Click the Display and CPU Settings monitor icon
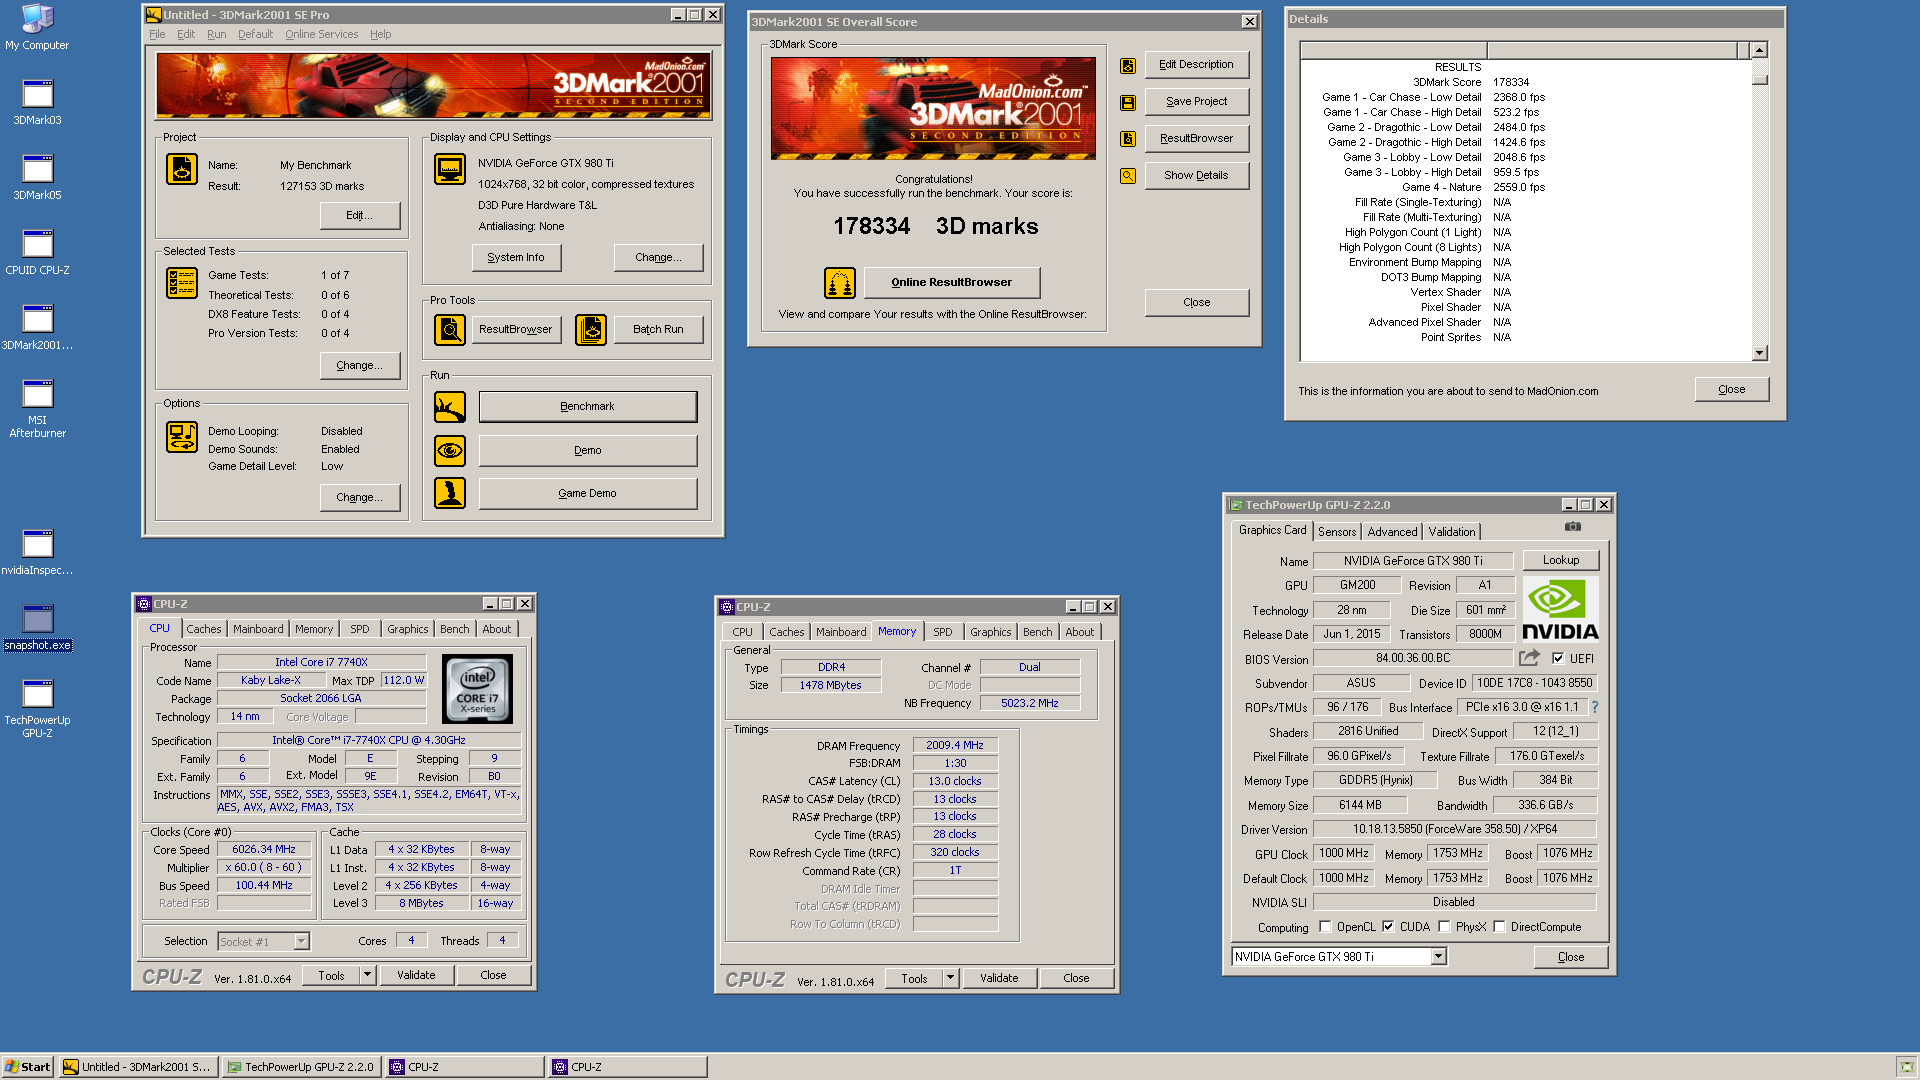Image resolution: width=1920 pixels, height=1080 pixels. pos(450,169)
